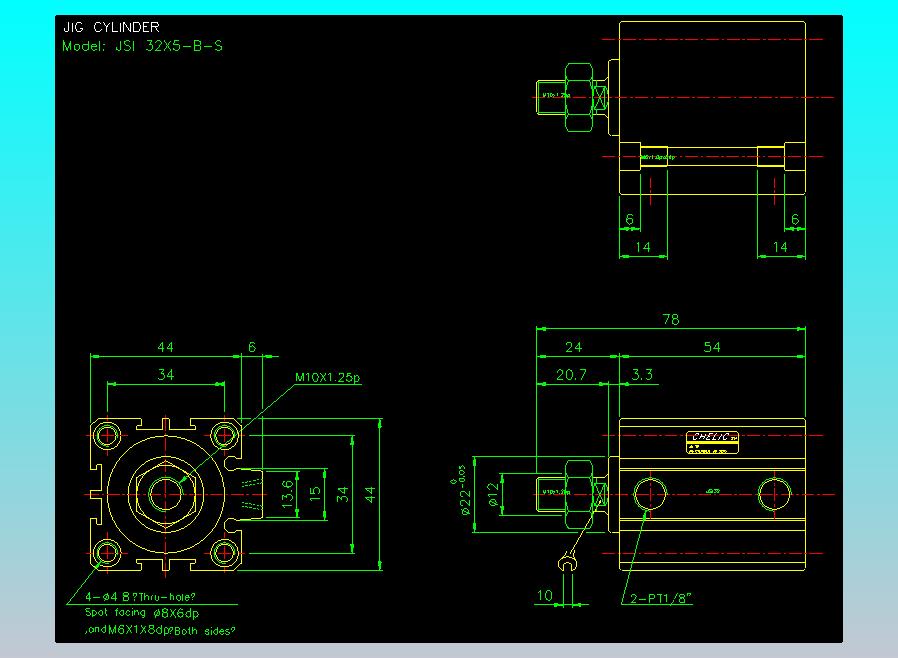This screenshot has height=658, width=898.
Task: Select the hex nut center in front view
Action: tap(165, 493)
